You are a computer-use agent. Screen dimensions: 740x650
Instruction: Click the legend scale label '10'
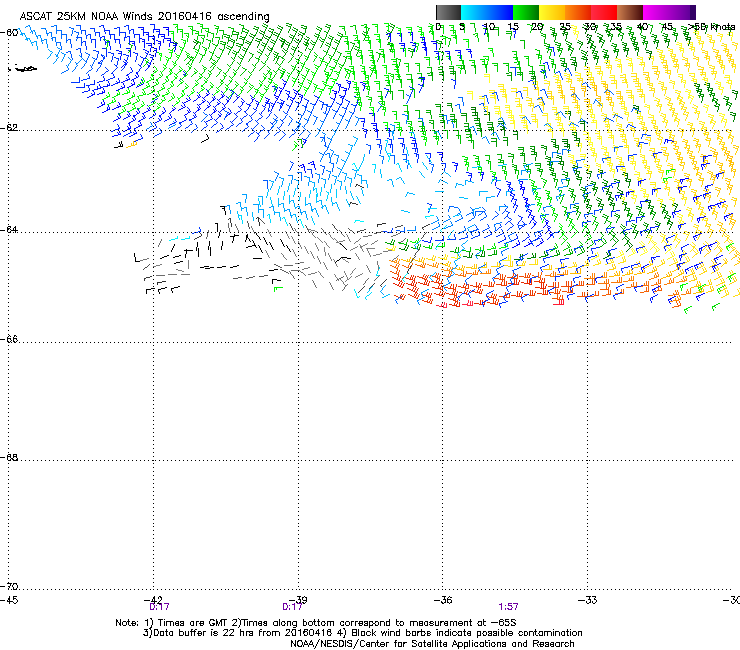[489, 27]
